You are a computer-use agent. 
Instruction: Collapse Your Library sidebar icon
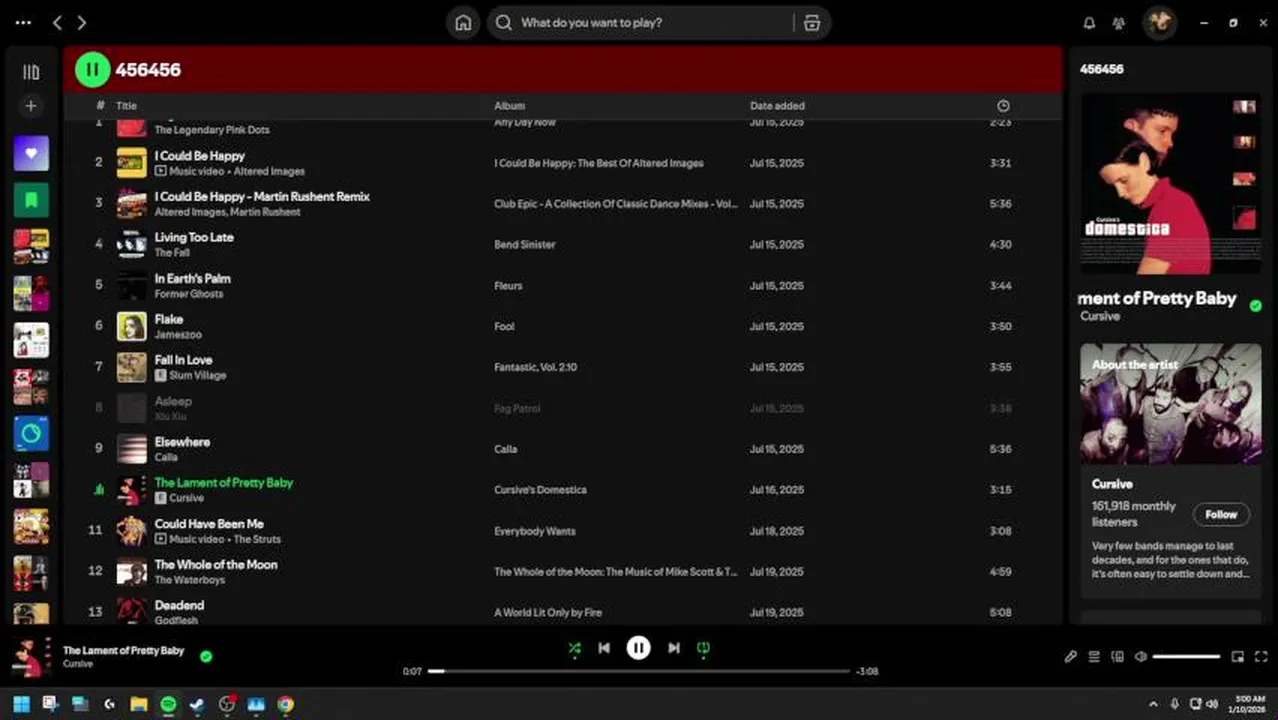[x=31, y=72]
